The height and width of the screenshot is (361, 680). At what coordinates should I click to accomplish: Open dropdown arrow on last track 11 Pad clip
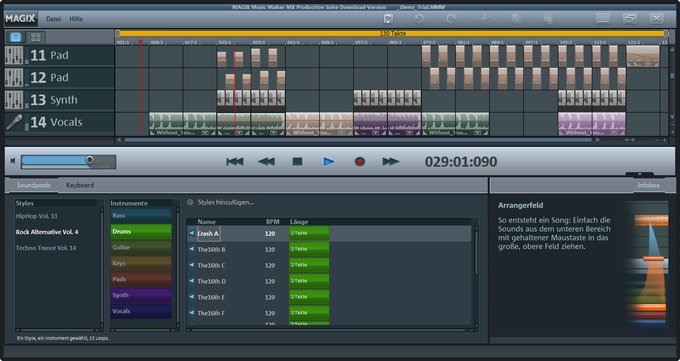point(648,64)
